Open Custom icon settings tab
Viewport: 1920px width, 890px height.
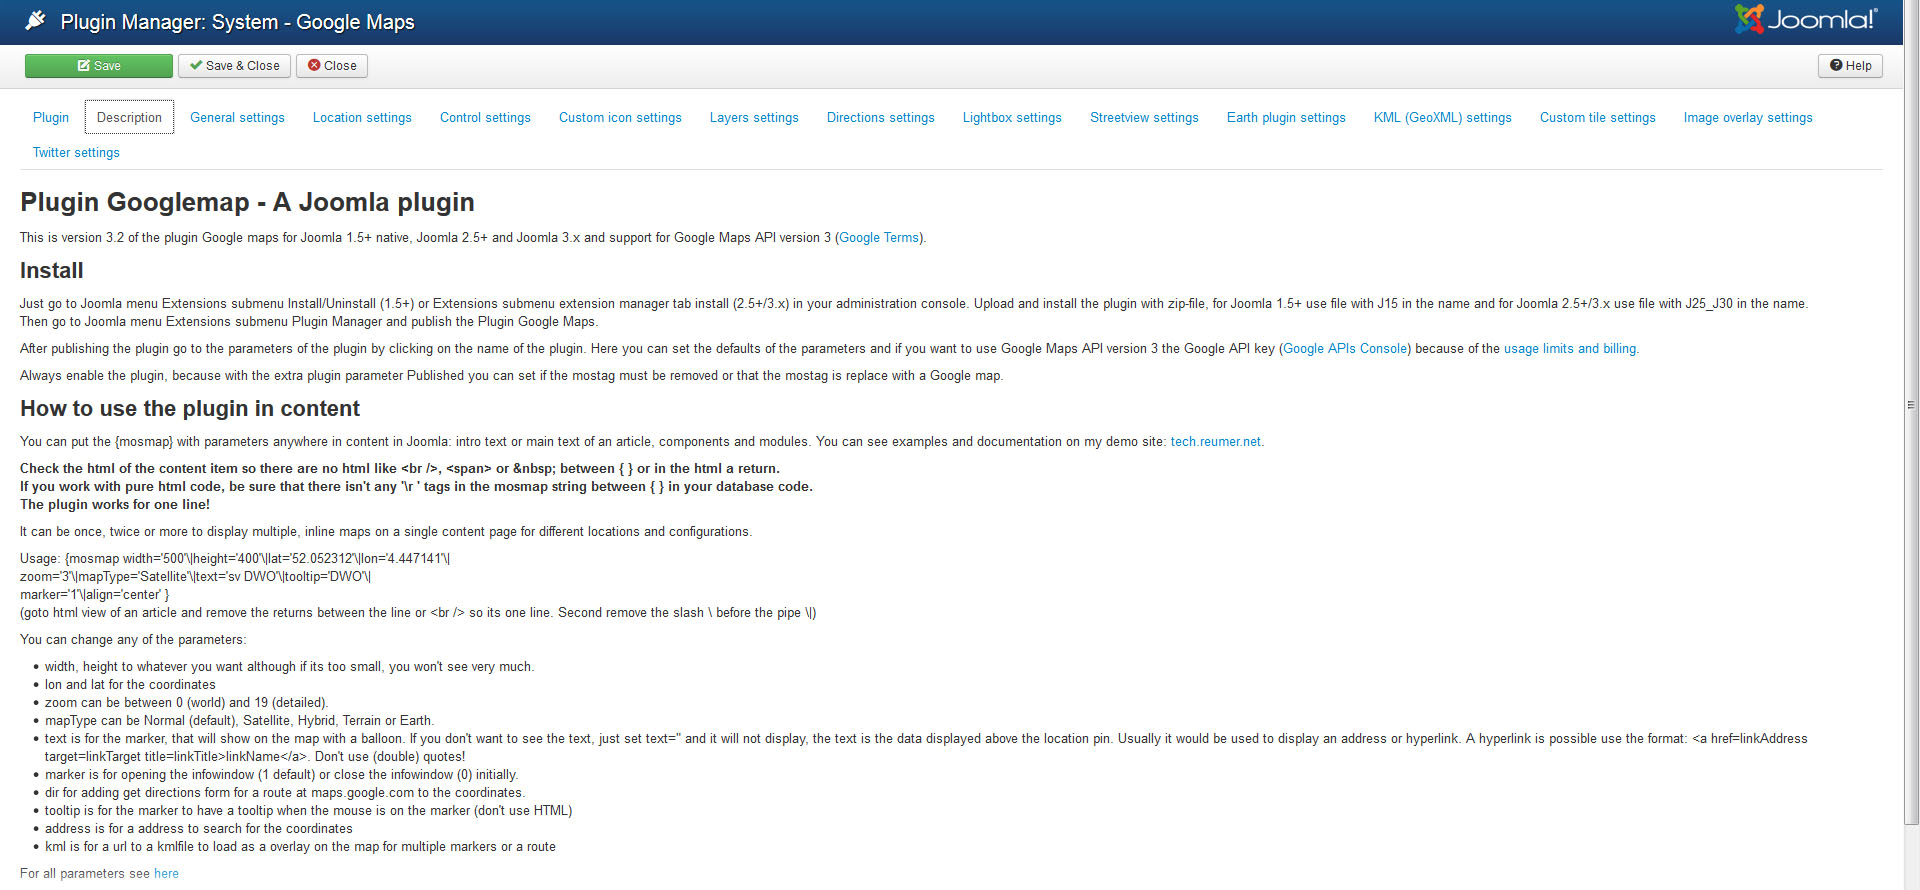pos(620,117)
